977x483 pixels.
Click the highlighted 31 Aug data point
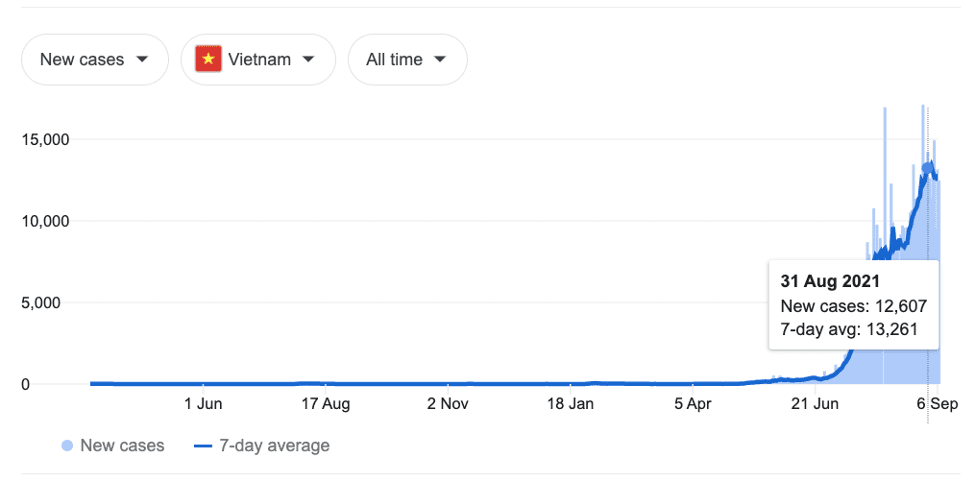tap(928, 168)
